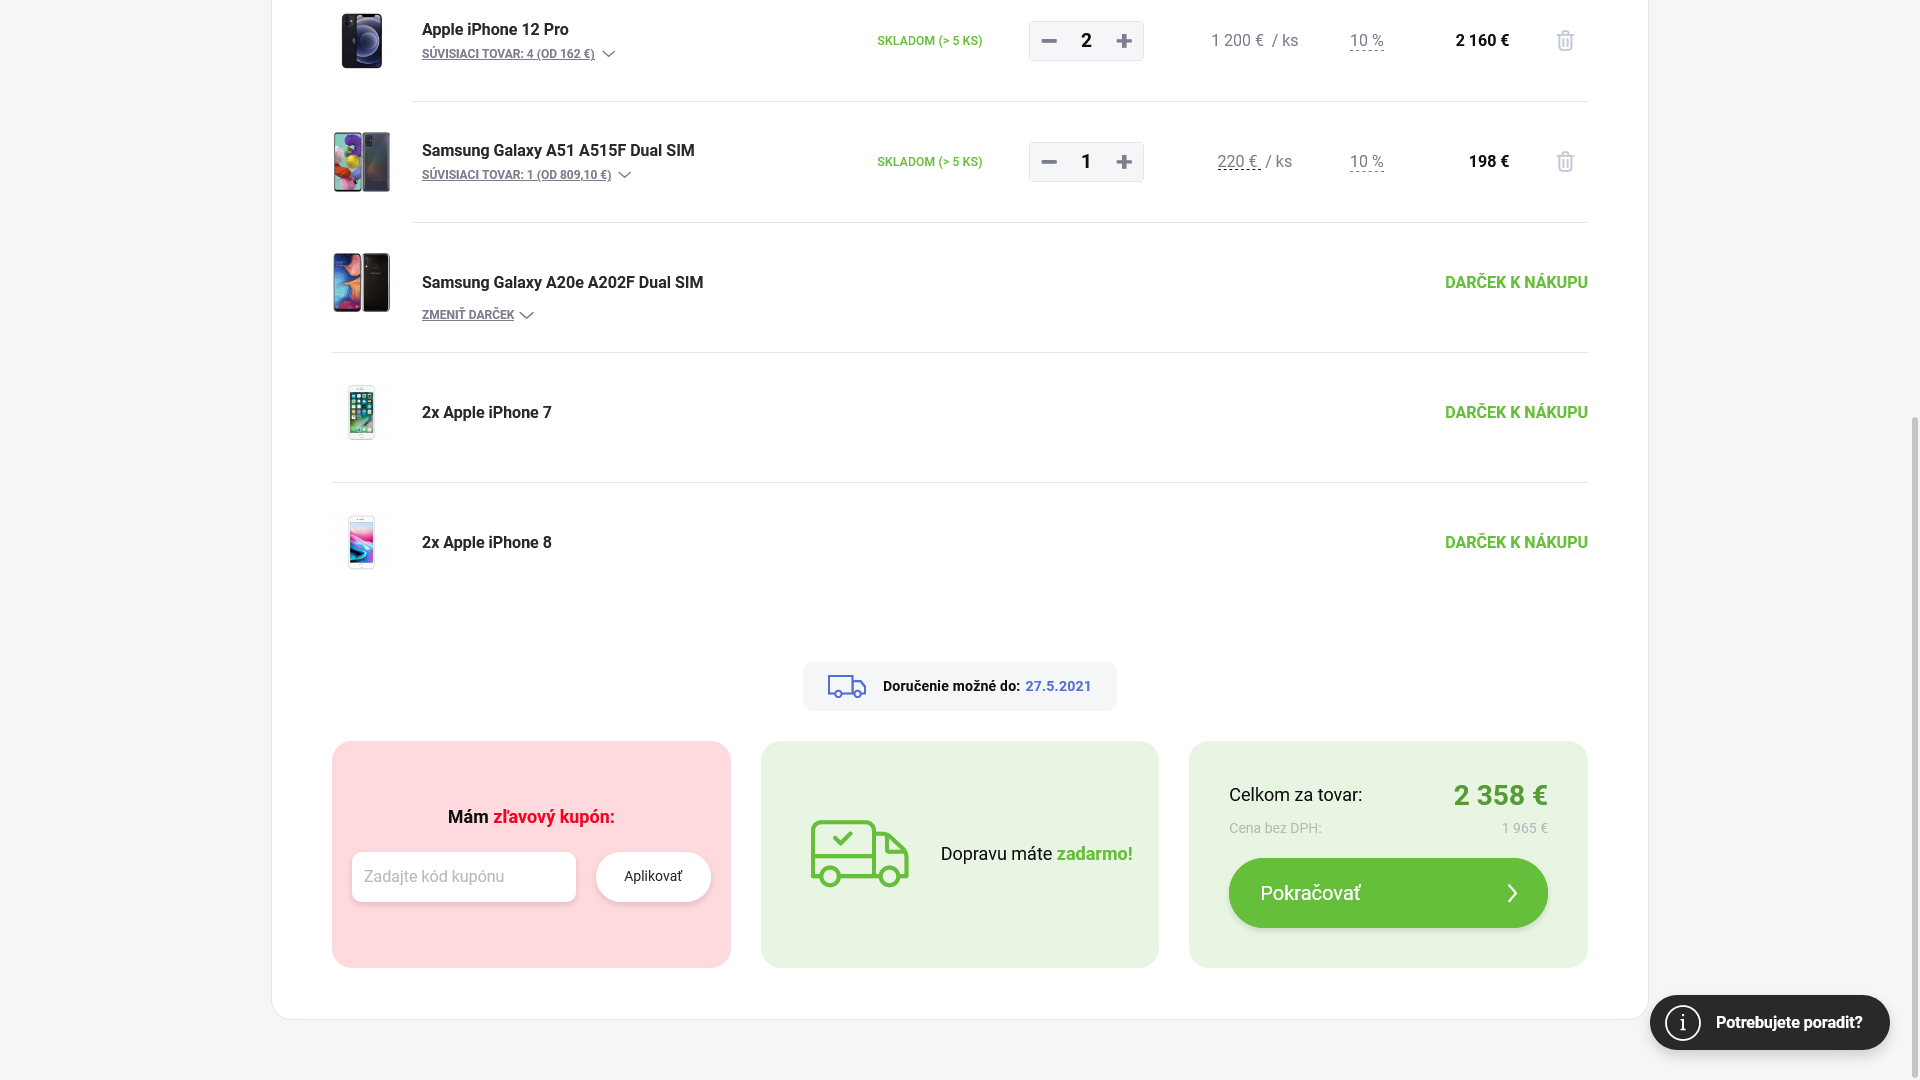Image resolution: width=1920 pixels, height=1080 pixels.
Task: Click SKLADOM status for iPhone 12 Pro
Action: (x=930, y=41)
